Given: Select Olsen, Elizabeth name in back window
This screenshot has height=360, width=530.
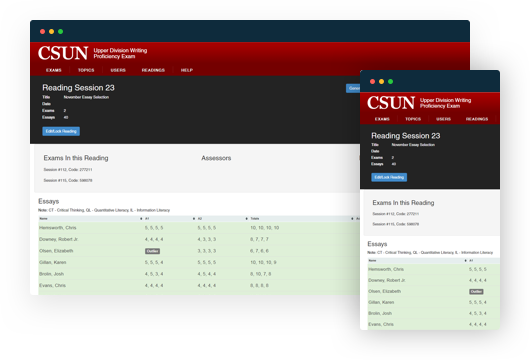Looking at the screenshot, I should (56, 251).
